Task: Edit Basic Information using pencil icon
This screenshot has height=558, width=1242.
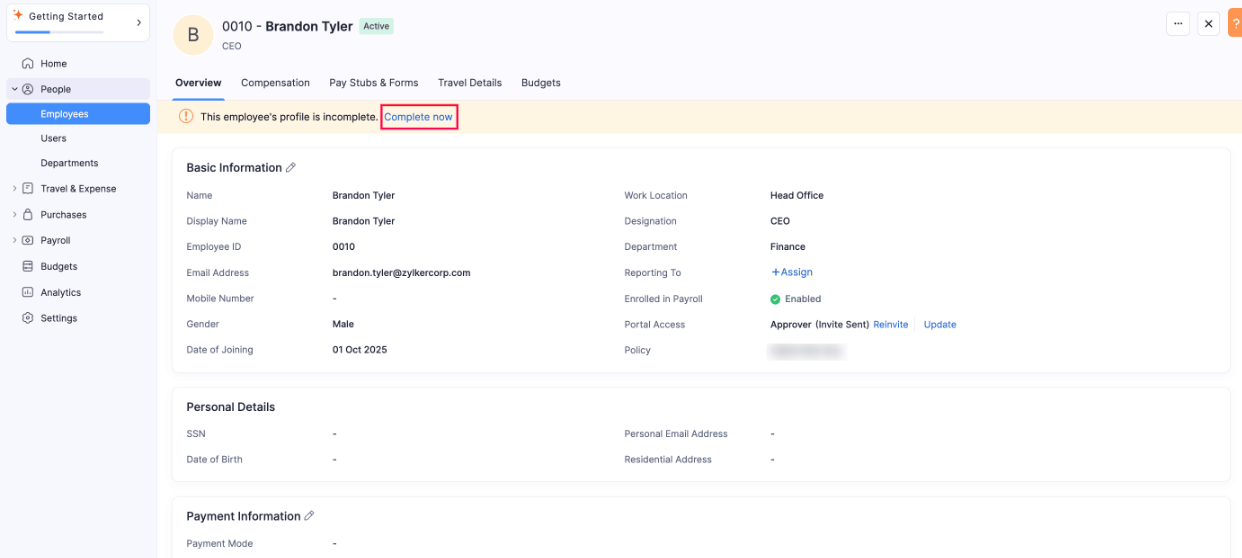Action: (291, 168)
